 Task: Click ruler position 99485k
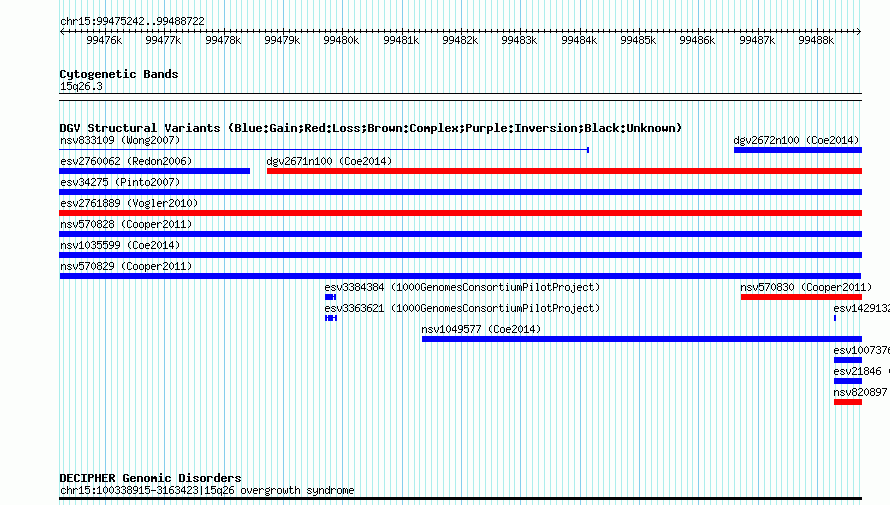pyautogui.click(x=639, y=40)
